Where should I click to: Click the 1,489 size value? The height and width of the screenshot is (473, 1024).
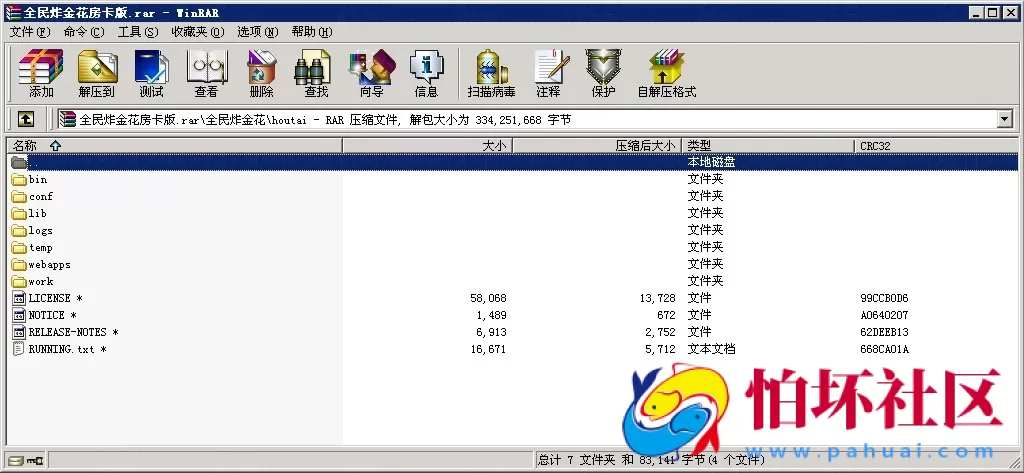[492, 316]
